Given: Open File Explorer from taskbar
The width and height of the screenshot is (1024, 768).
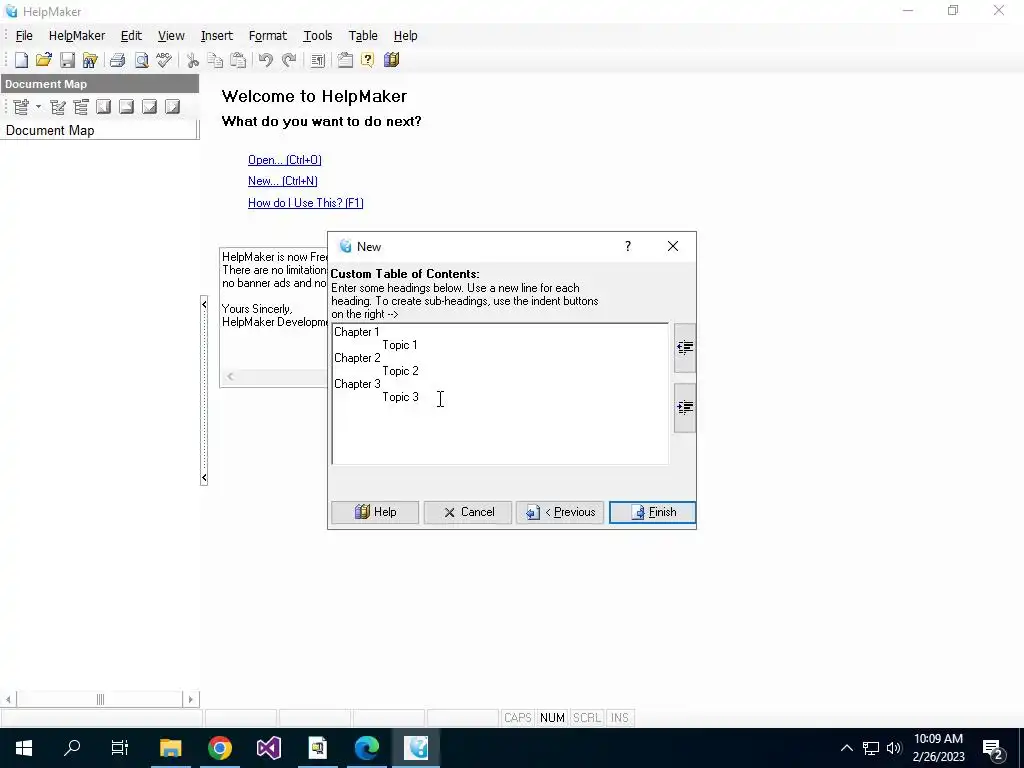Looking at the screenshot, I should 170,748.
